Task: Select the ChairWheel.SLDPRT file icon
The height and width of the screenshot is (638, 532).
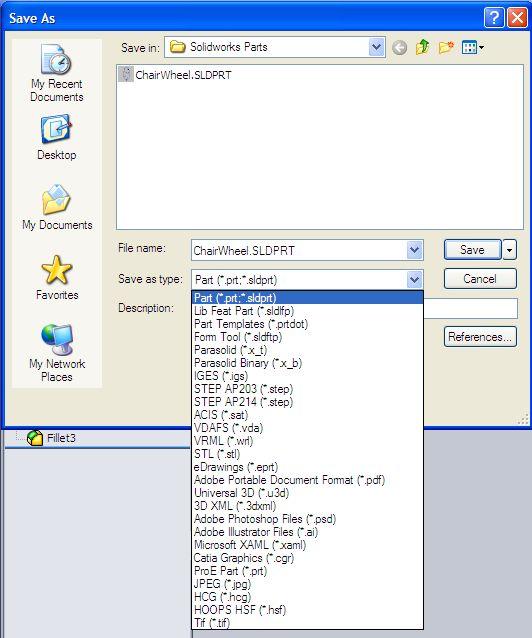Action: pyautogui.click(x=126, y=74)
